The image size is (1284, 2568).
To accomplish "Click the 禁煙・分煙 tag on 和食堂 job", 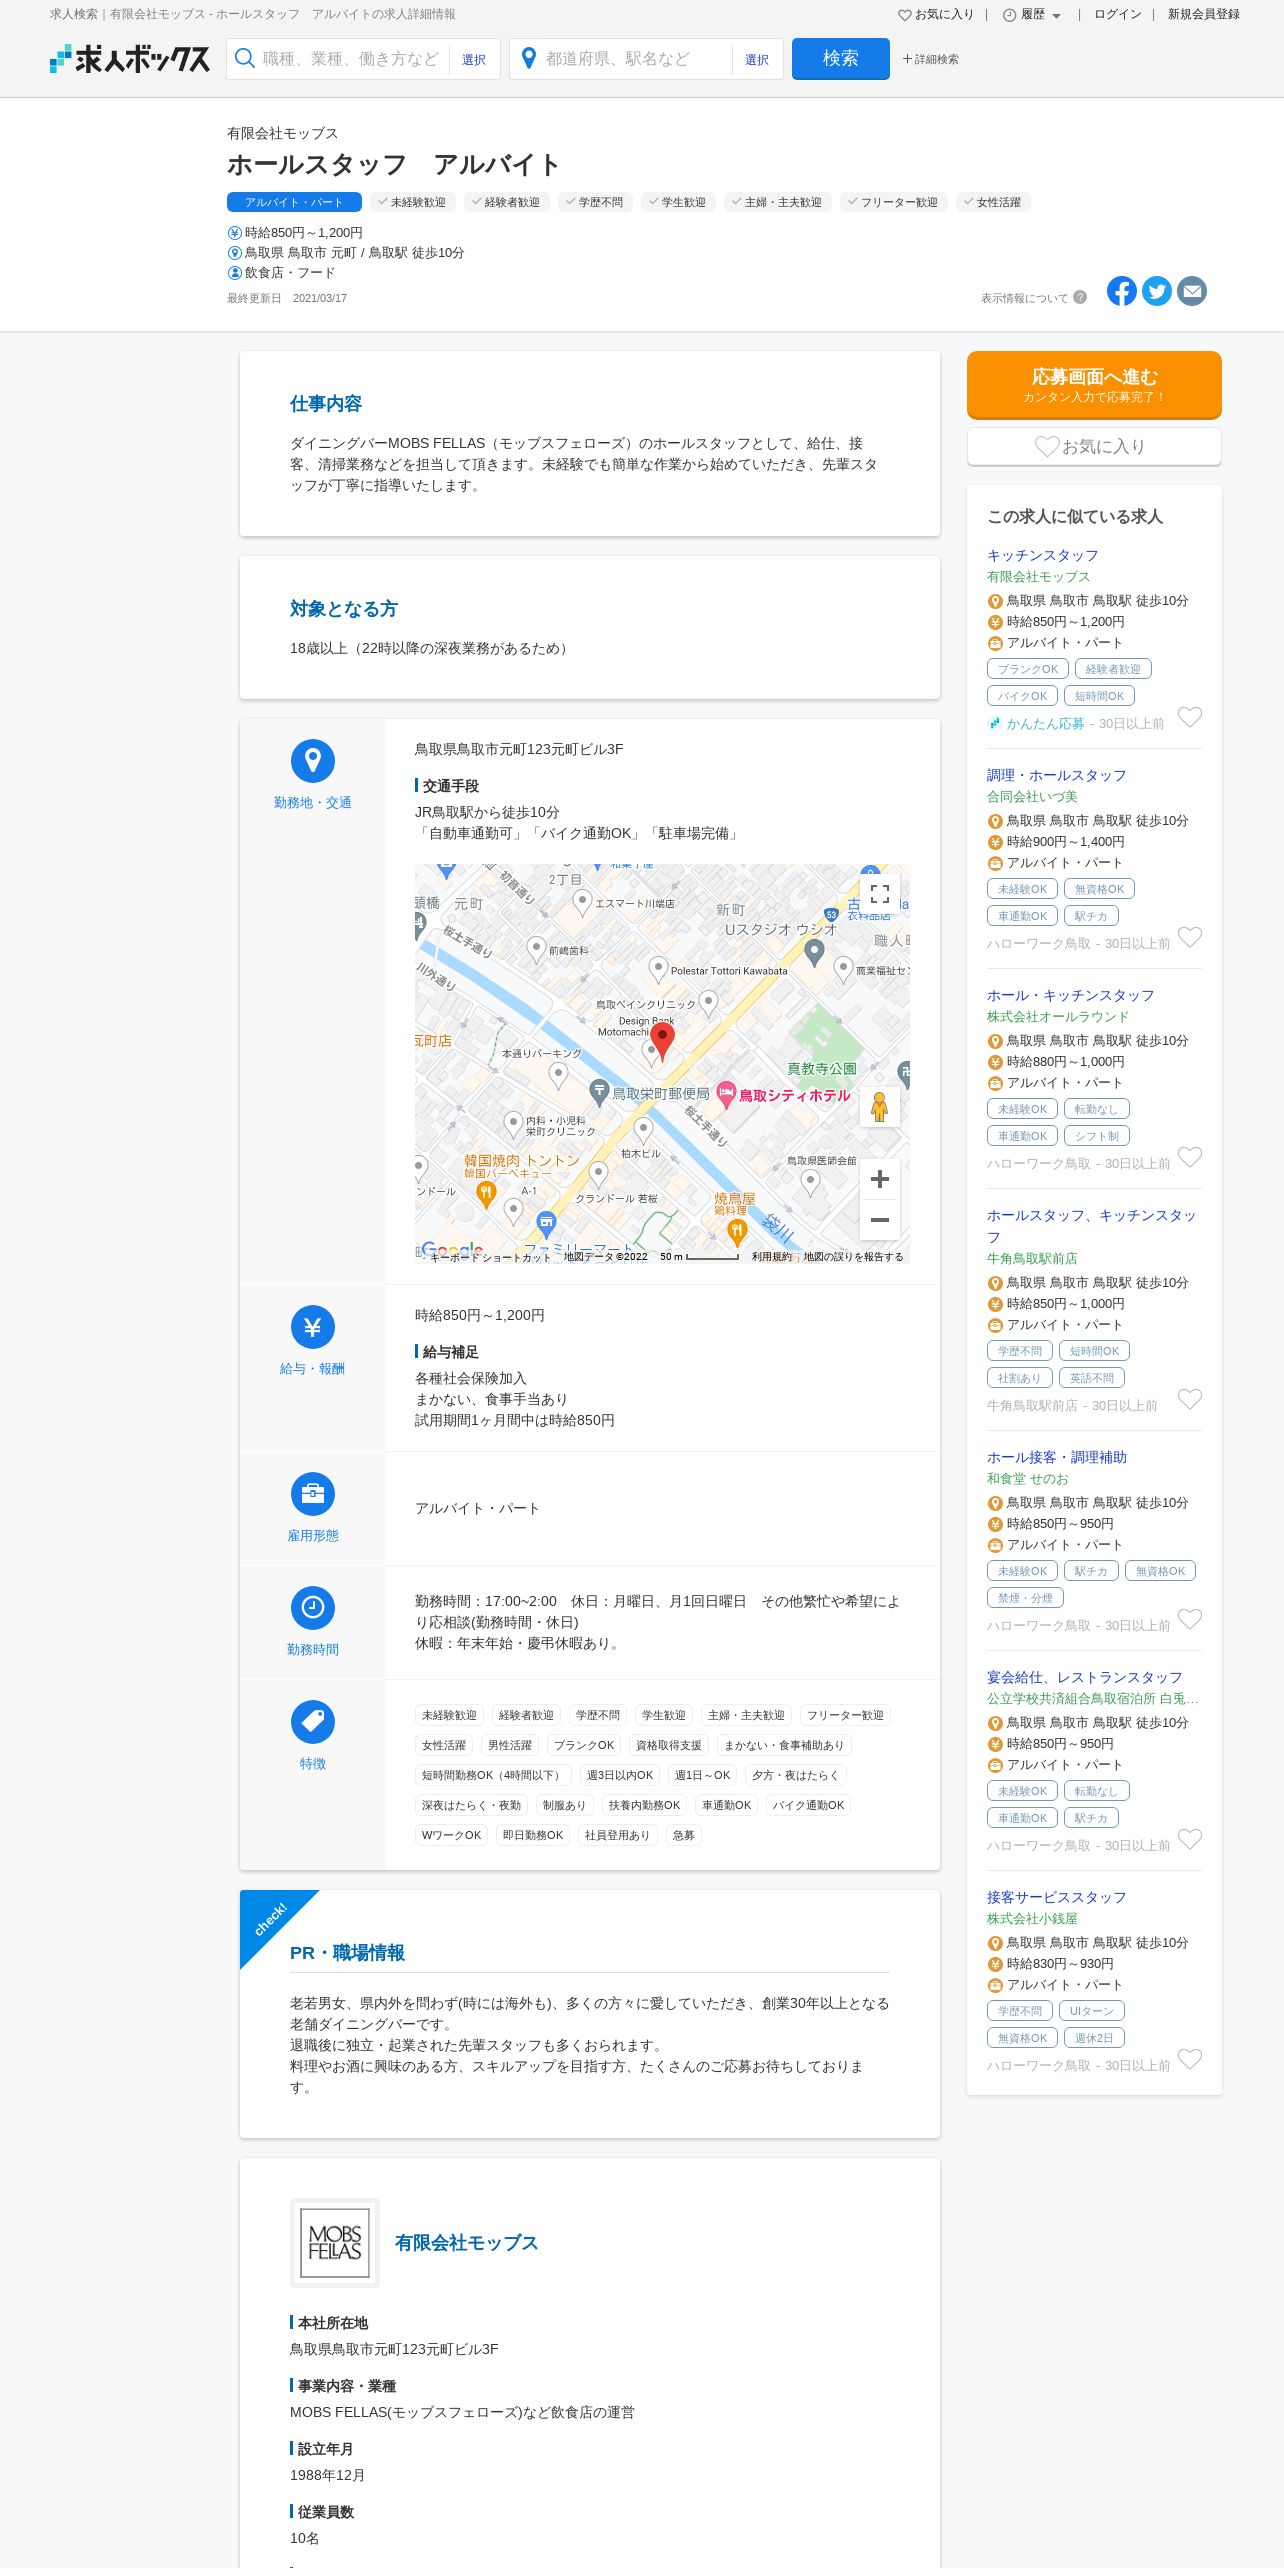I will [x=1025, y=1598].
